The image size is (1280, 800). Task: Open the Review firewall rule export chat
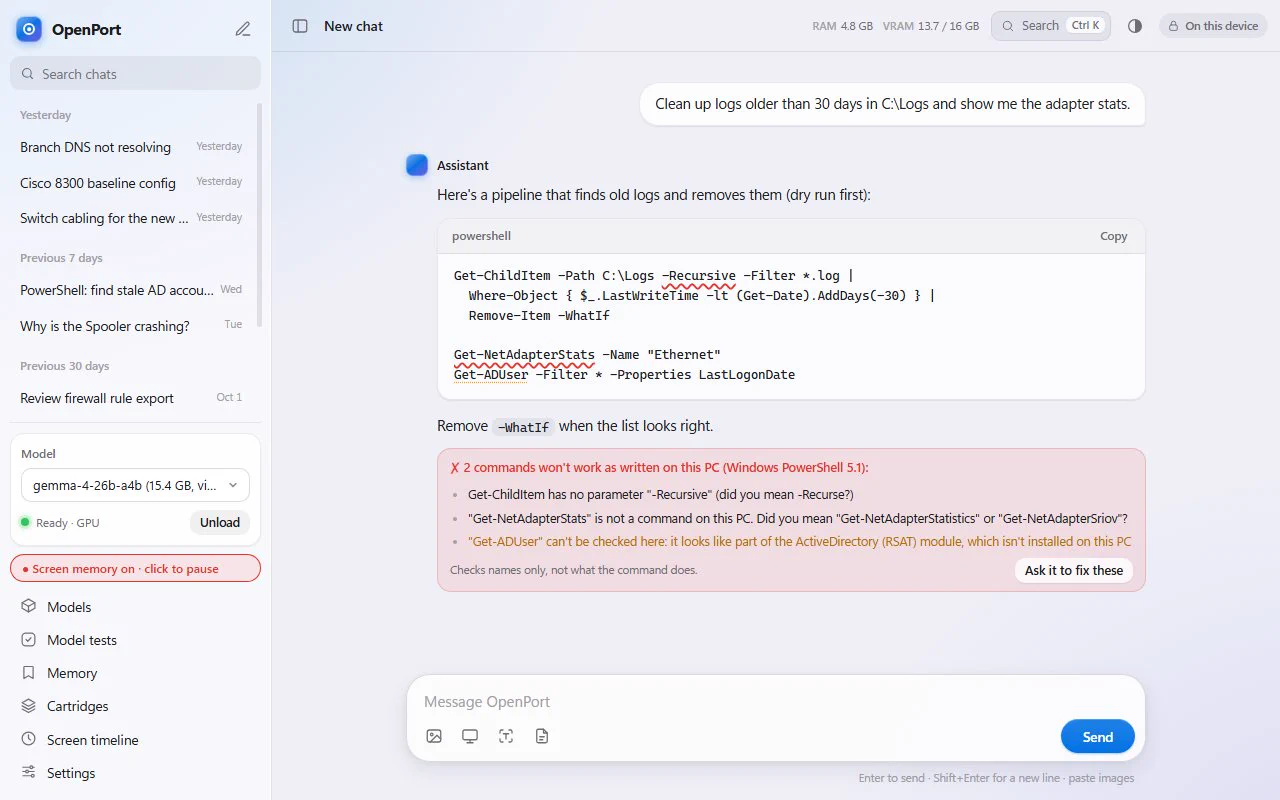pos(131,398)
